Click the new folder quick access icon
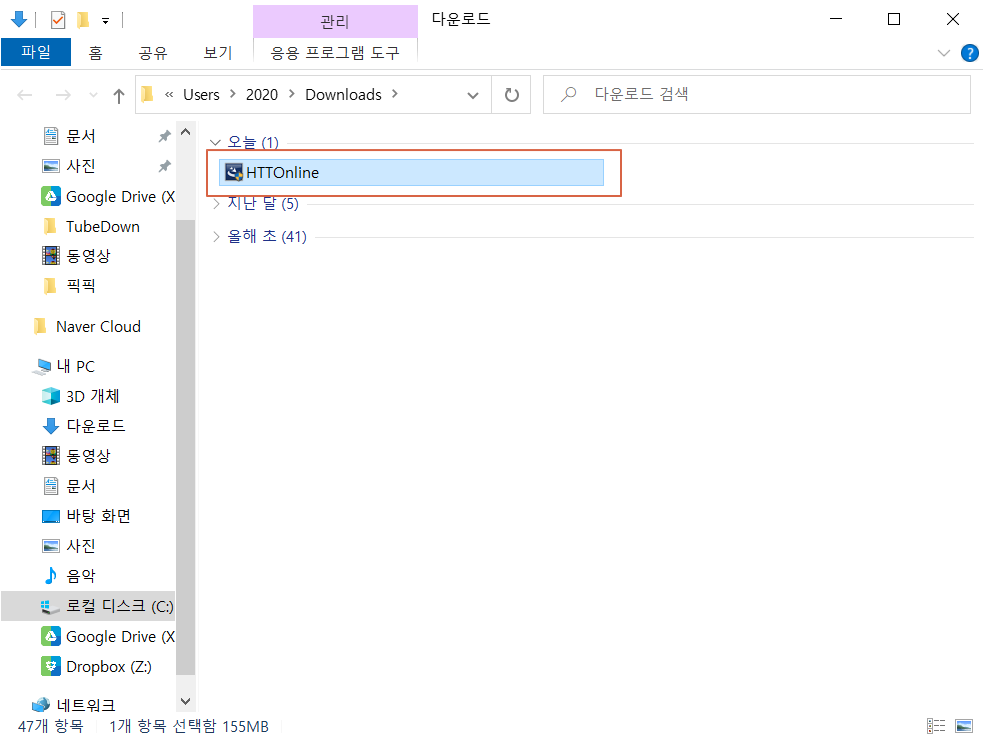Viewport: 984px width, 742px height. [x=83, y=20]
